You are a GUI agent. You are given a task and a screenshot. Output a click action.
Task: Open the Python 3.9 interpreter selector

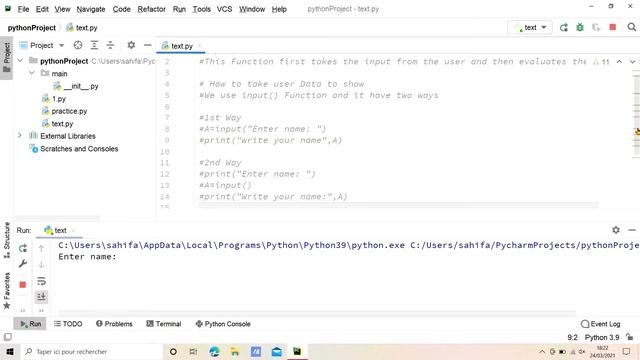click(602, 337)
